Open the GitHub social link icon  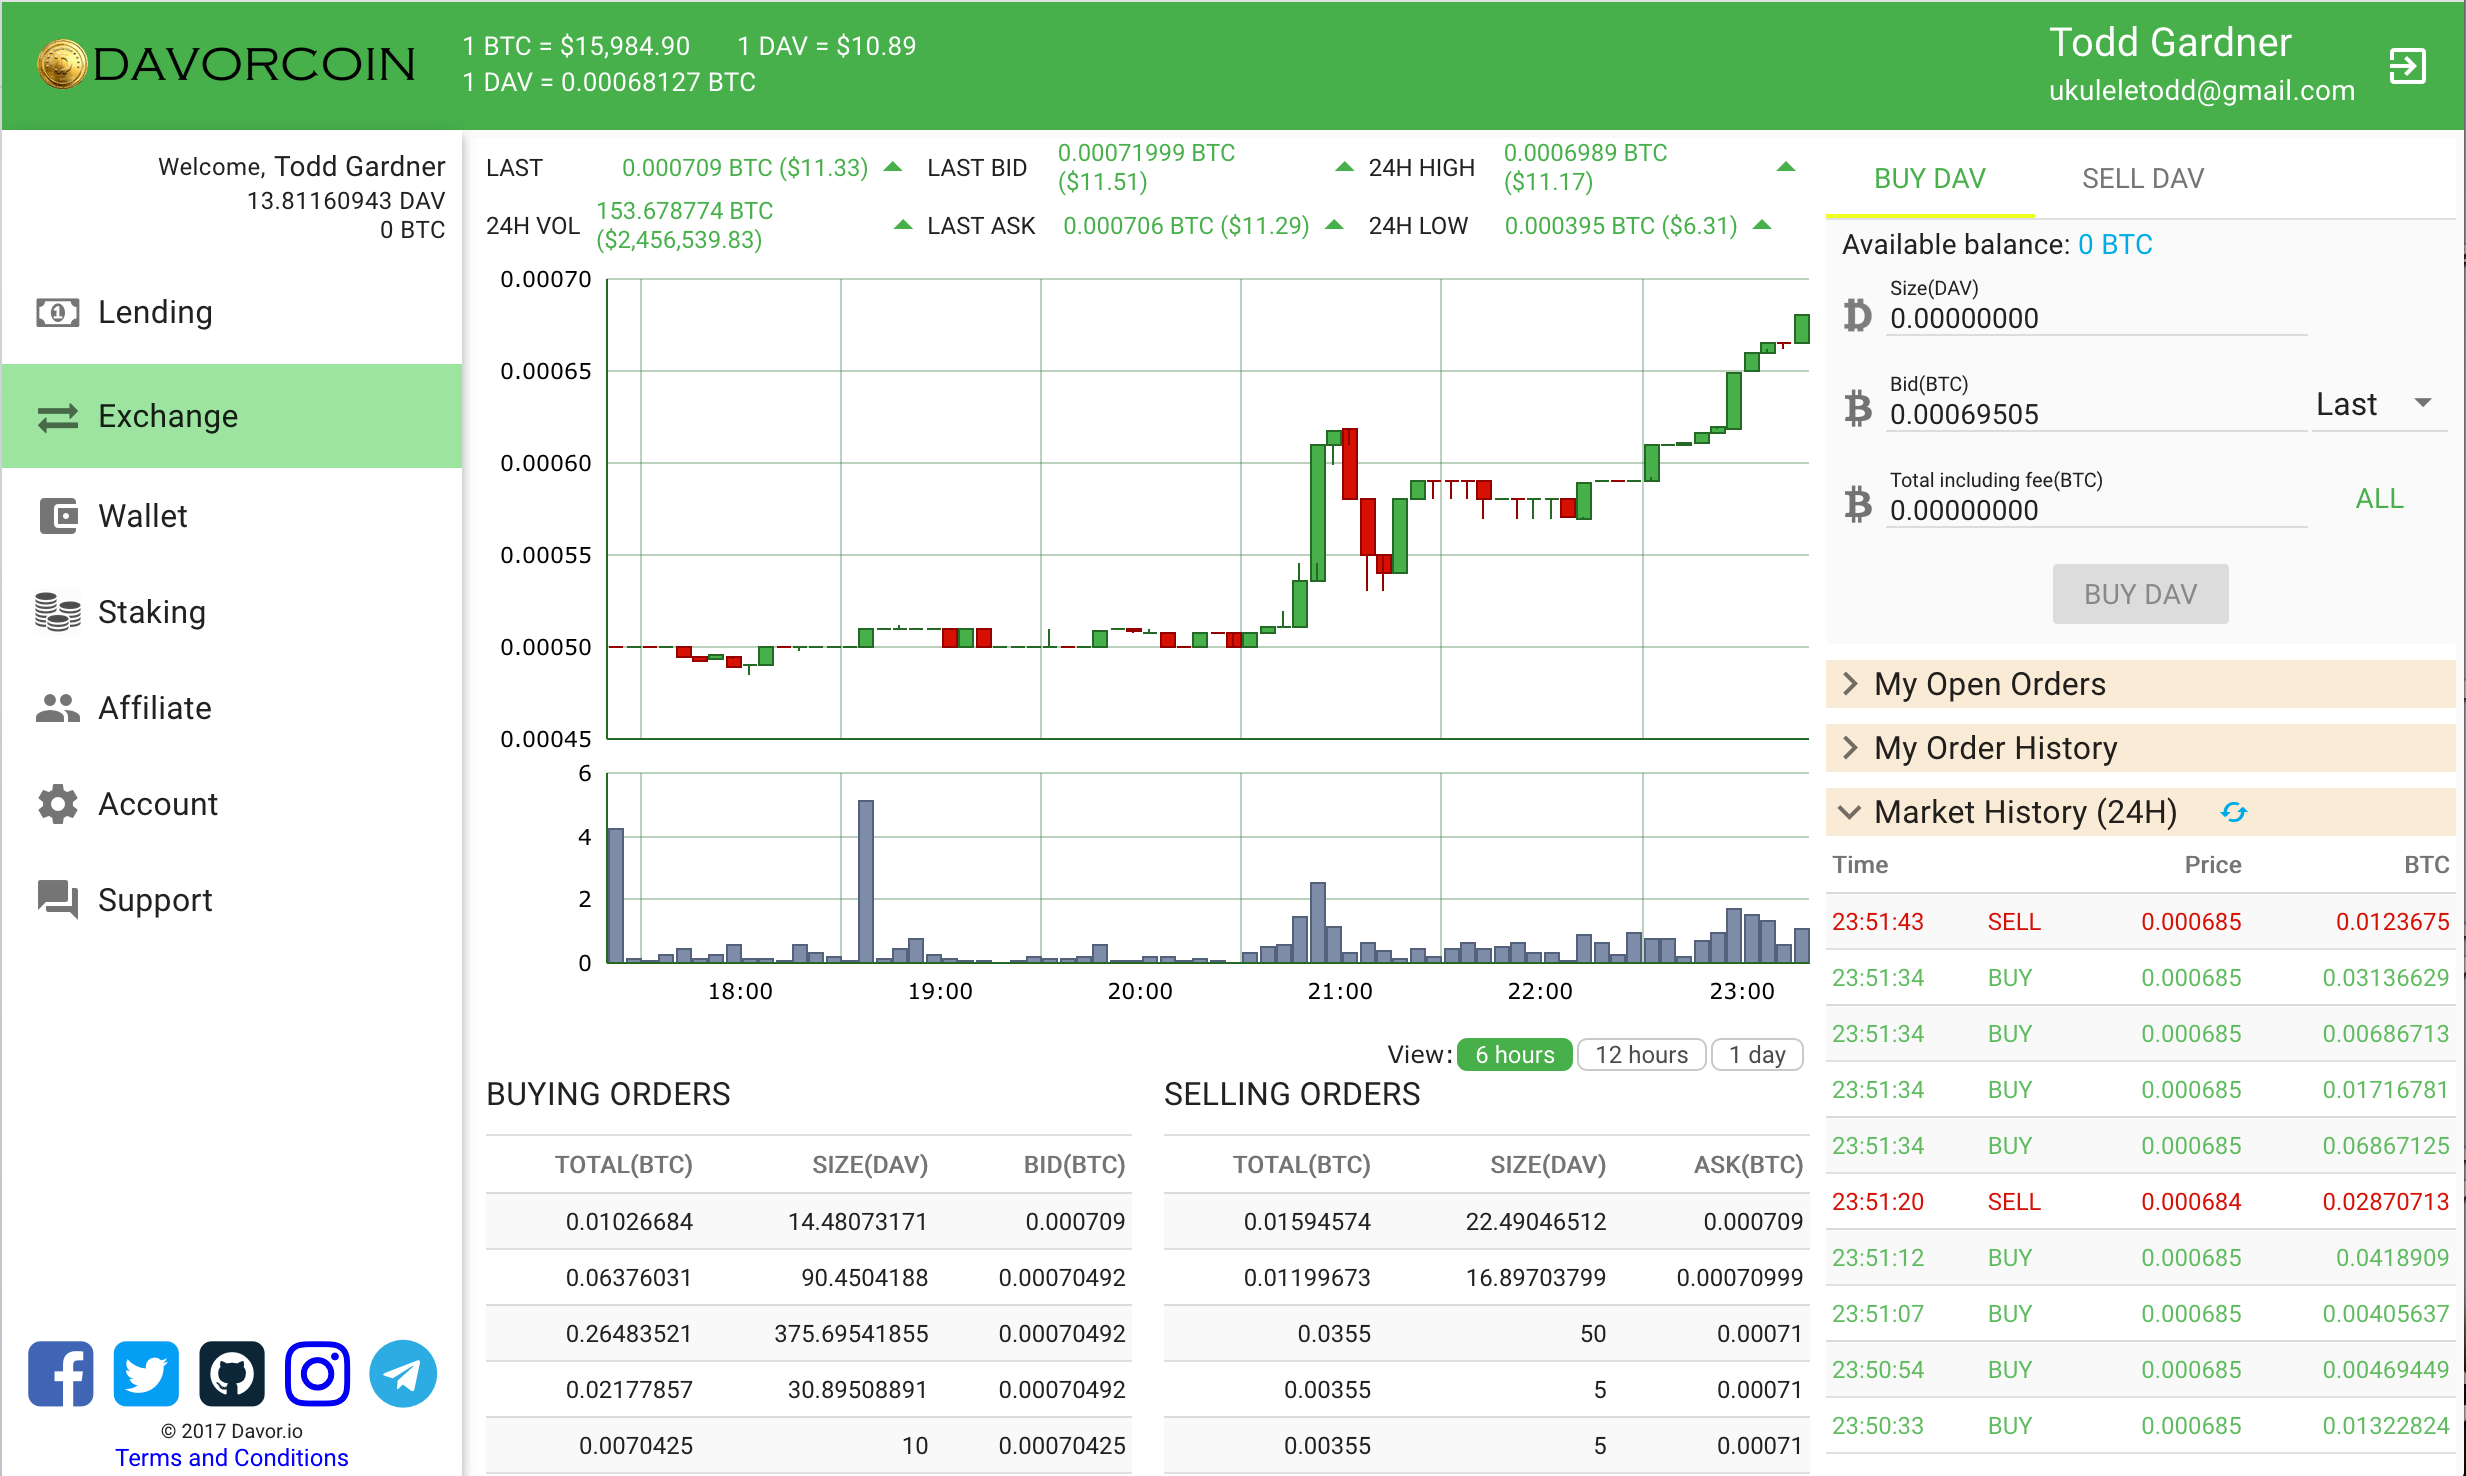[232, 1374]
